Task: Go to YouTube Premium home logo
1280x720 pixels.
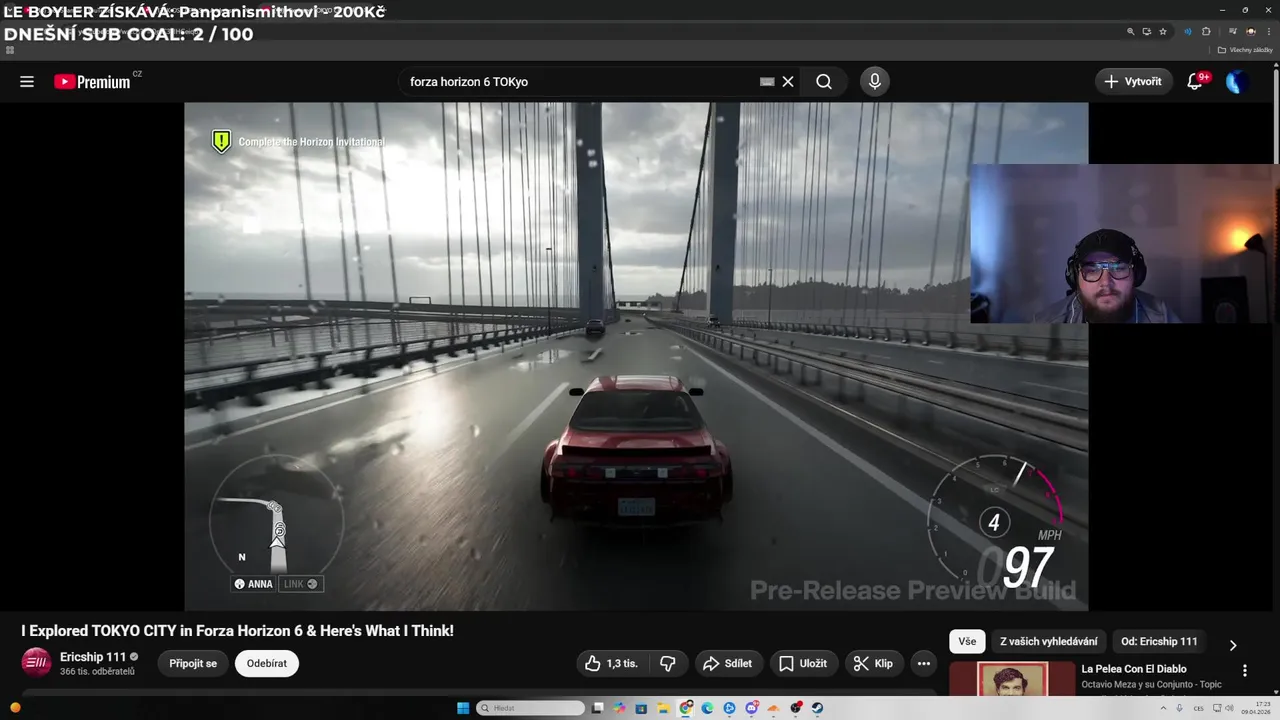Action: pyautogui.click(x=92, y=82)
